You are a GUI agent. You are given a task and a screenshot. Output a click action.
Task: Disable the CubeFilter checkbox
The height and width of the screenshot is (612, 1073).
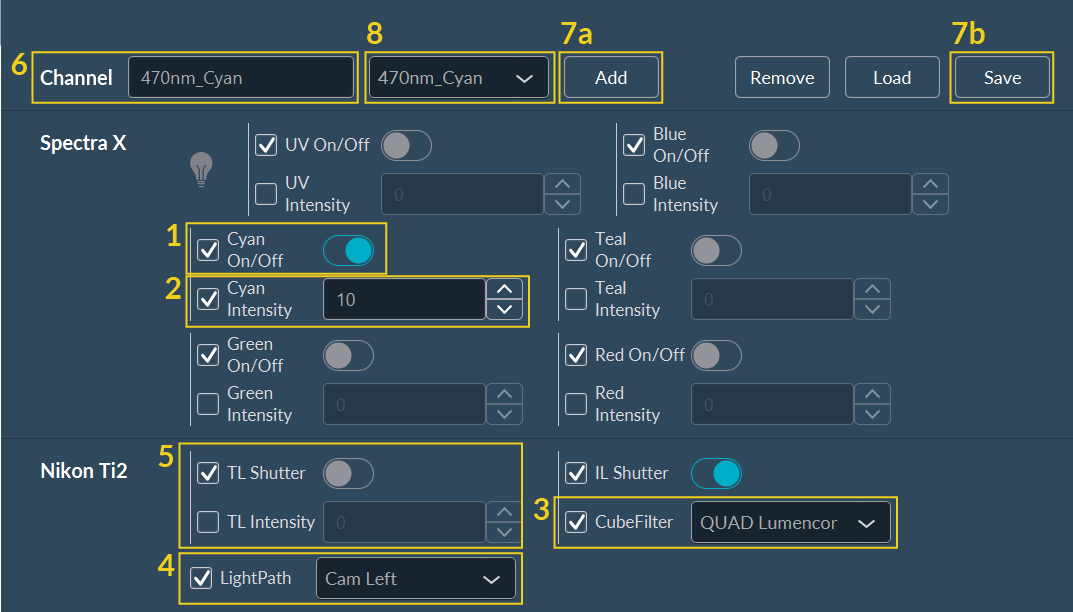(576, 522)
